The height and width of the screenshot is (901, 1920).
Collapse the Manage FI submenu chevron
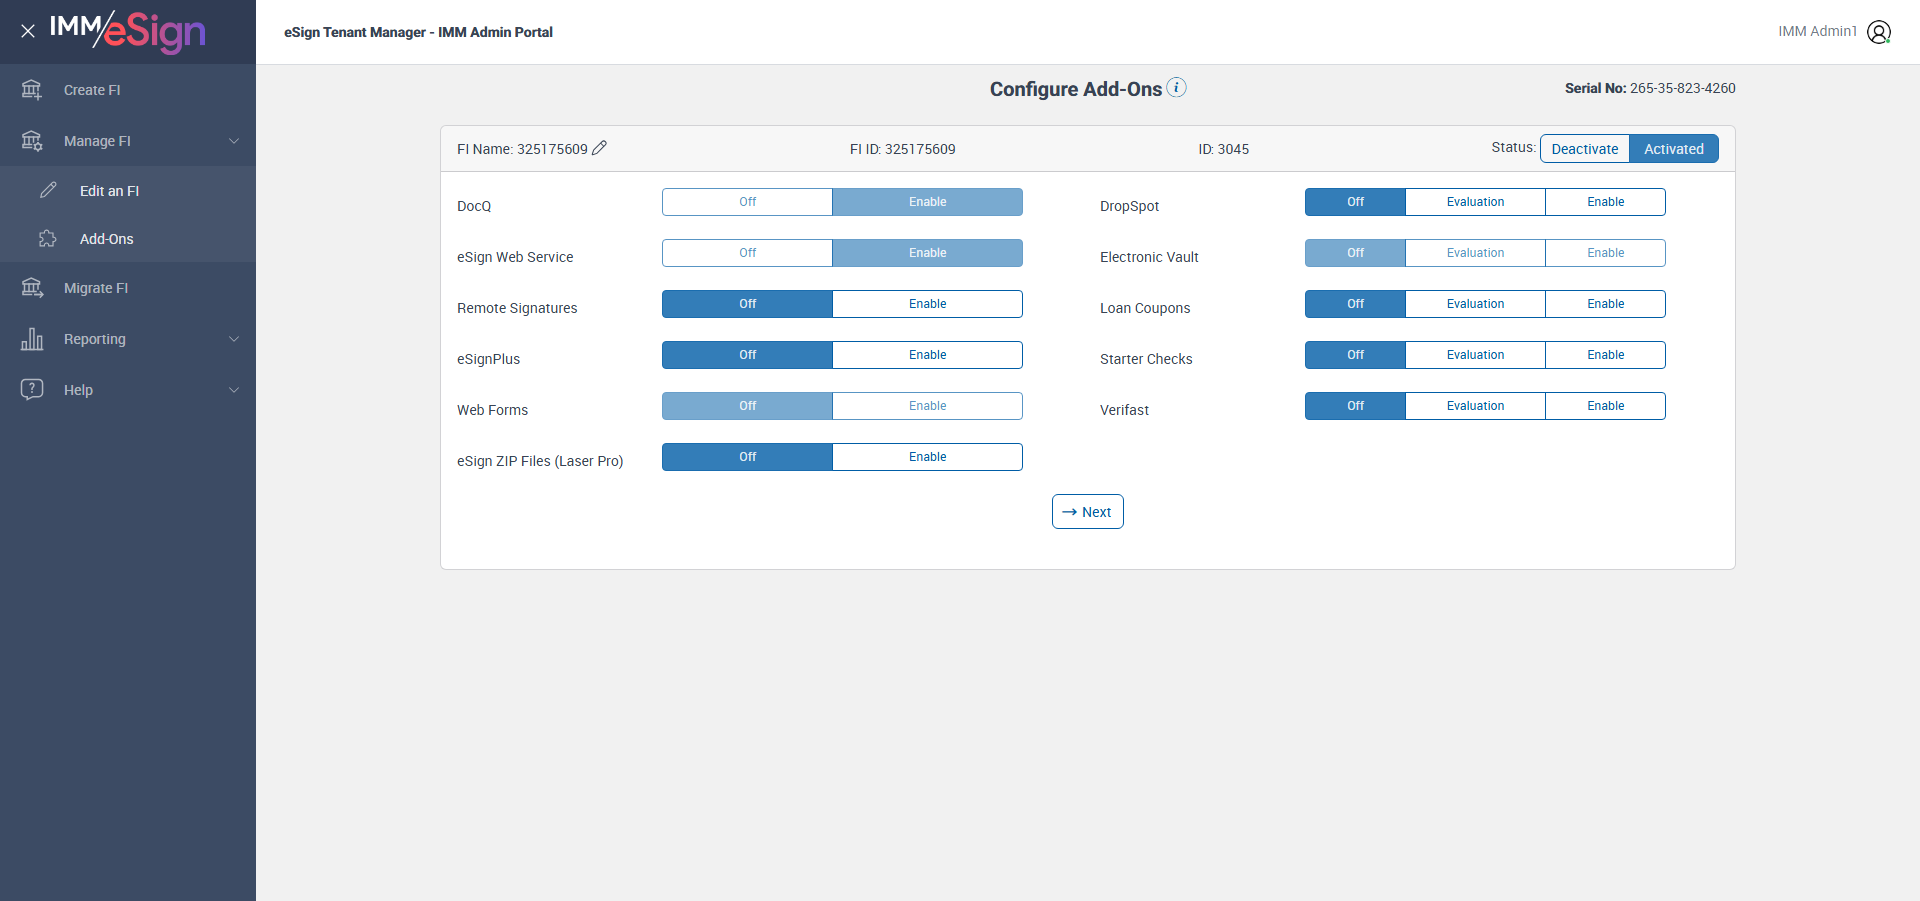tap(234, 141)
